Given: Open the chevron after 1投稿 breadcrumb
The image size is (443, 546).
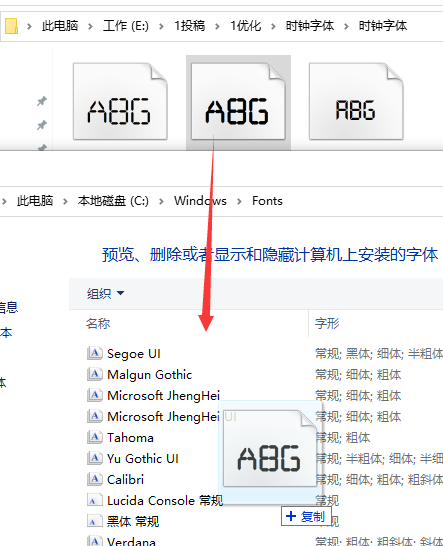Looking at the screenshot, I should point(217,26).
